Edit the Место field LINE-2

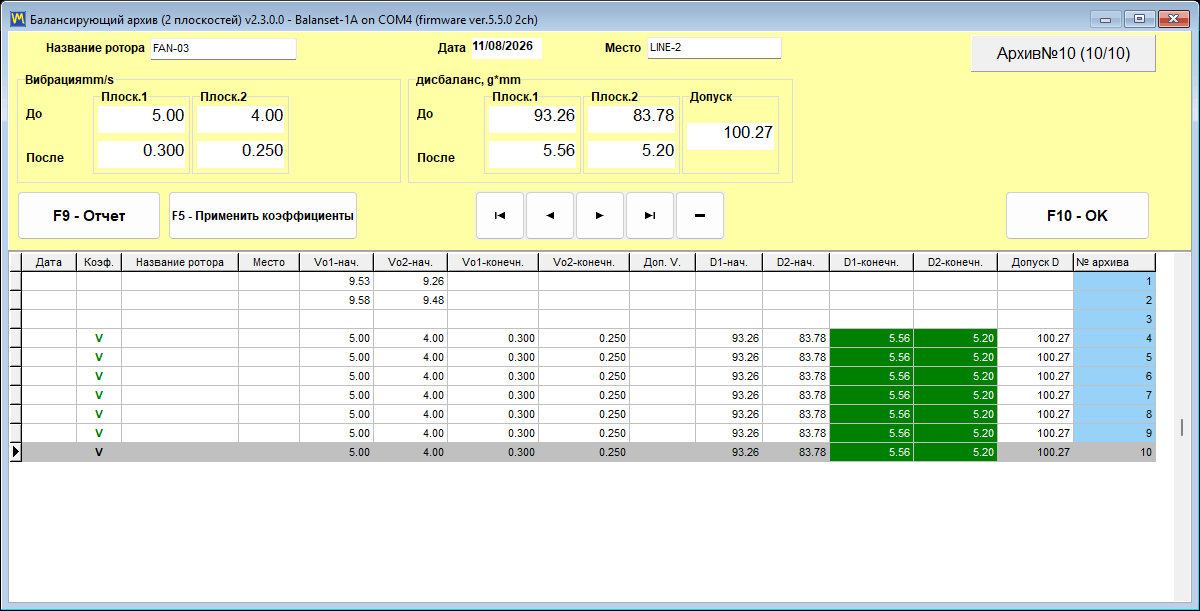[x=714, y=48]
